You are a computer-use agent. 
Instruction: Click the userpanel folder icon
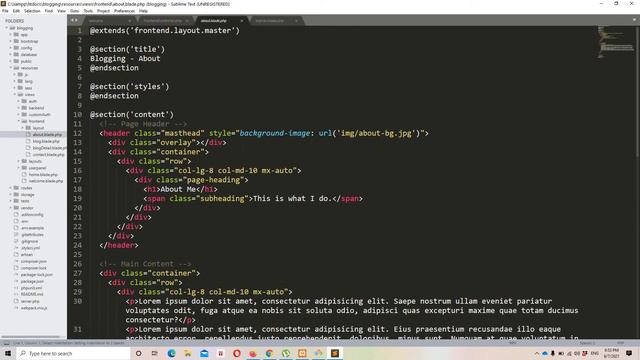pyautogui.click(x=24, y=168)
